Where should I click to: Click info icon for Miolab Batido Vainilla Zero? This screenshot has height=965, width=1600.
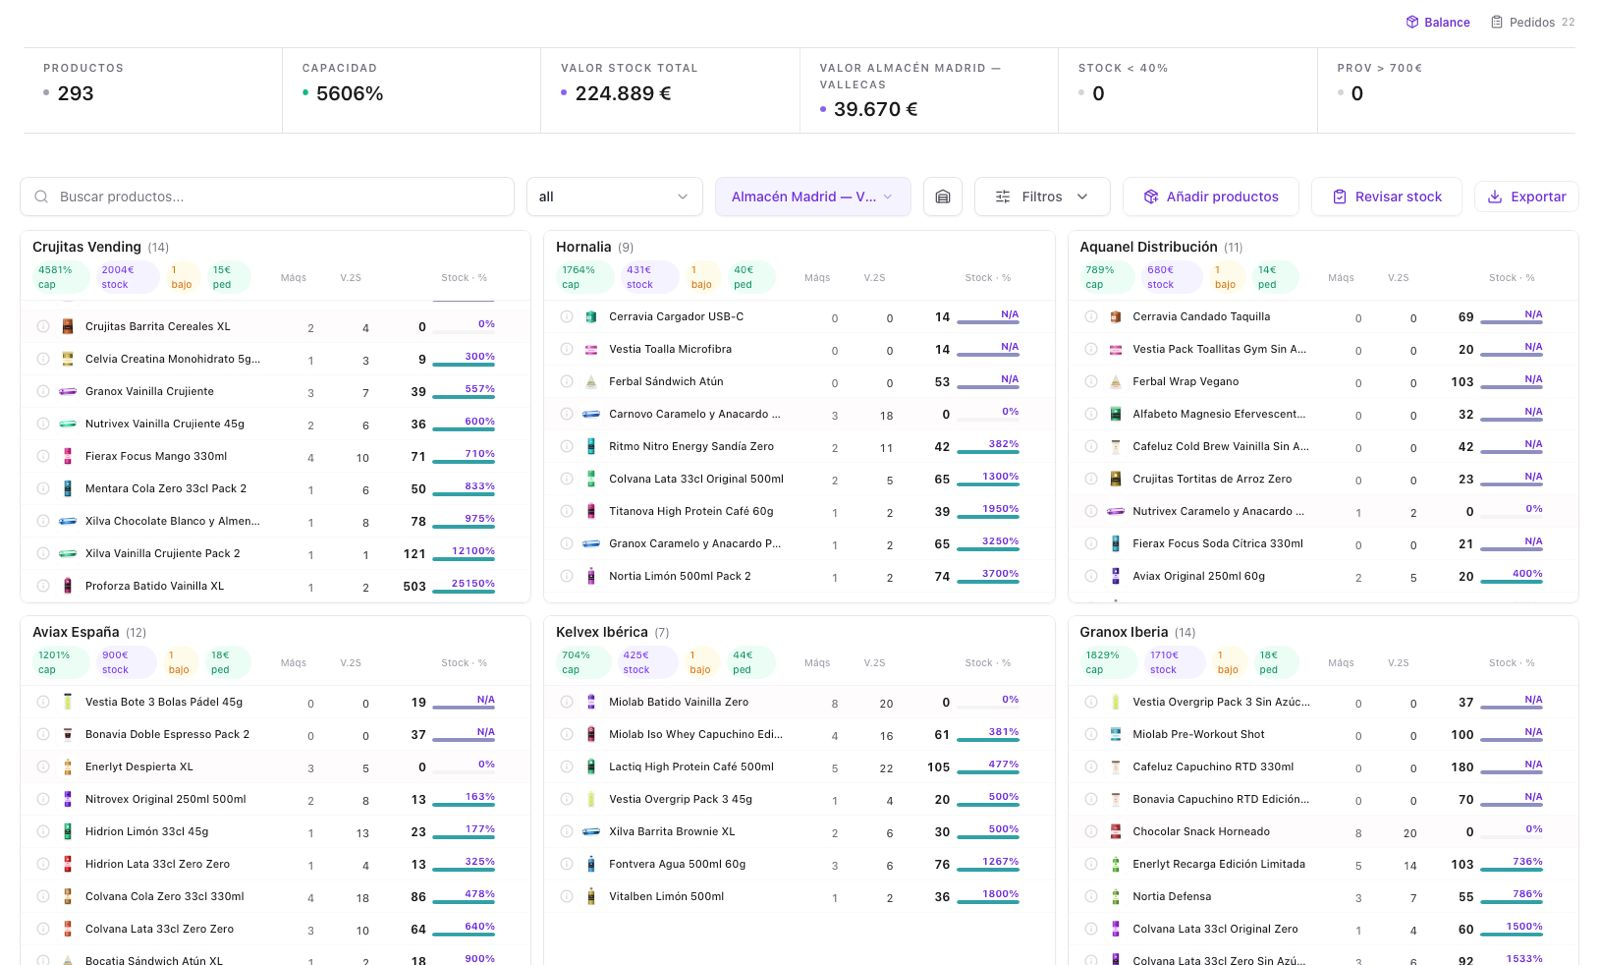pos(567,702)
